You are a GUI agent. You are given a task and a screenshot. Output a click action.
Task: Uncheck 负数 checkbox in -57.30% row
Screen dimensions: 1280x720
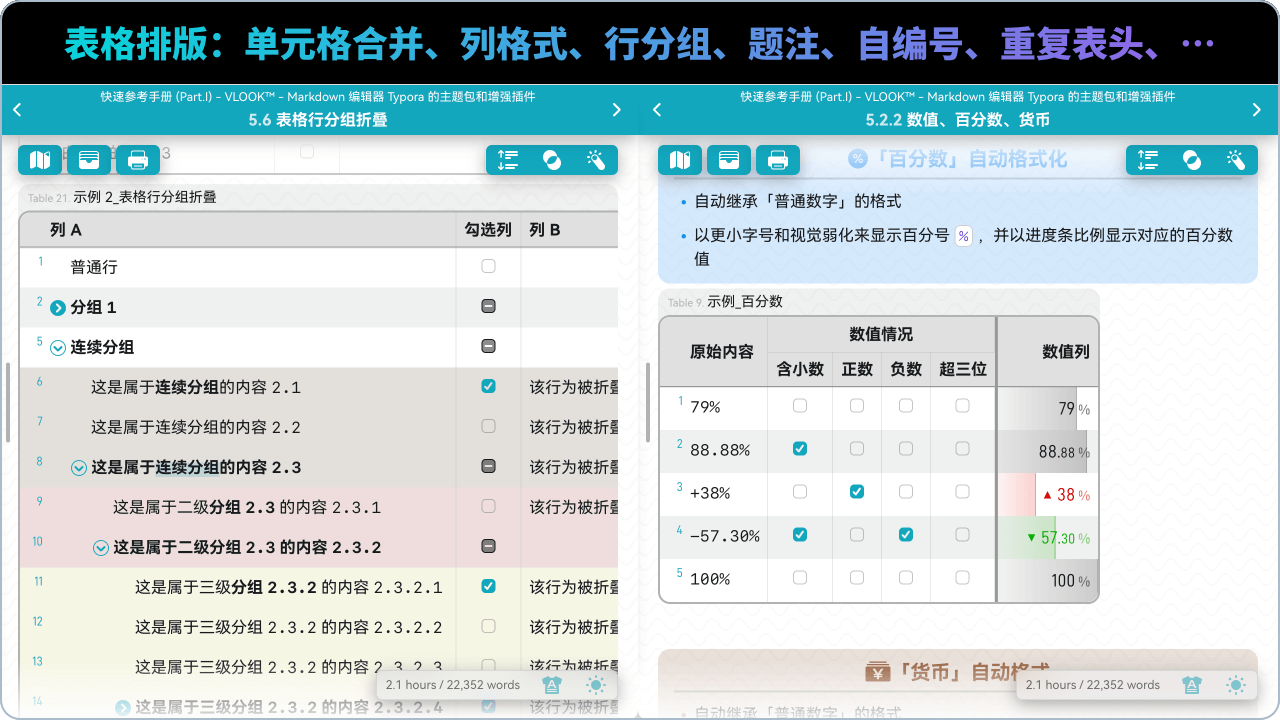[906, 535]
